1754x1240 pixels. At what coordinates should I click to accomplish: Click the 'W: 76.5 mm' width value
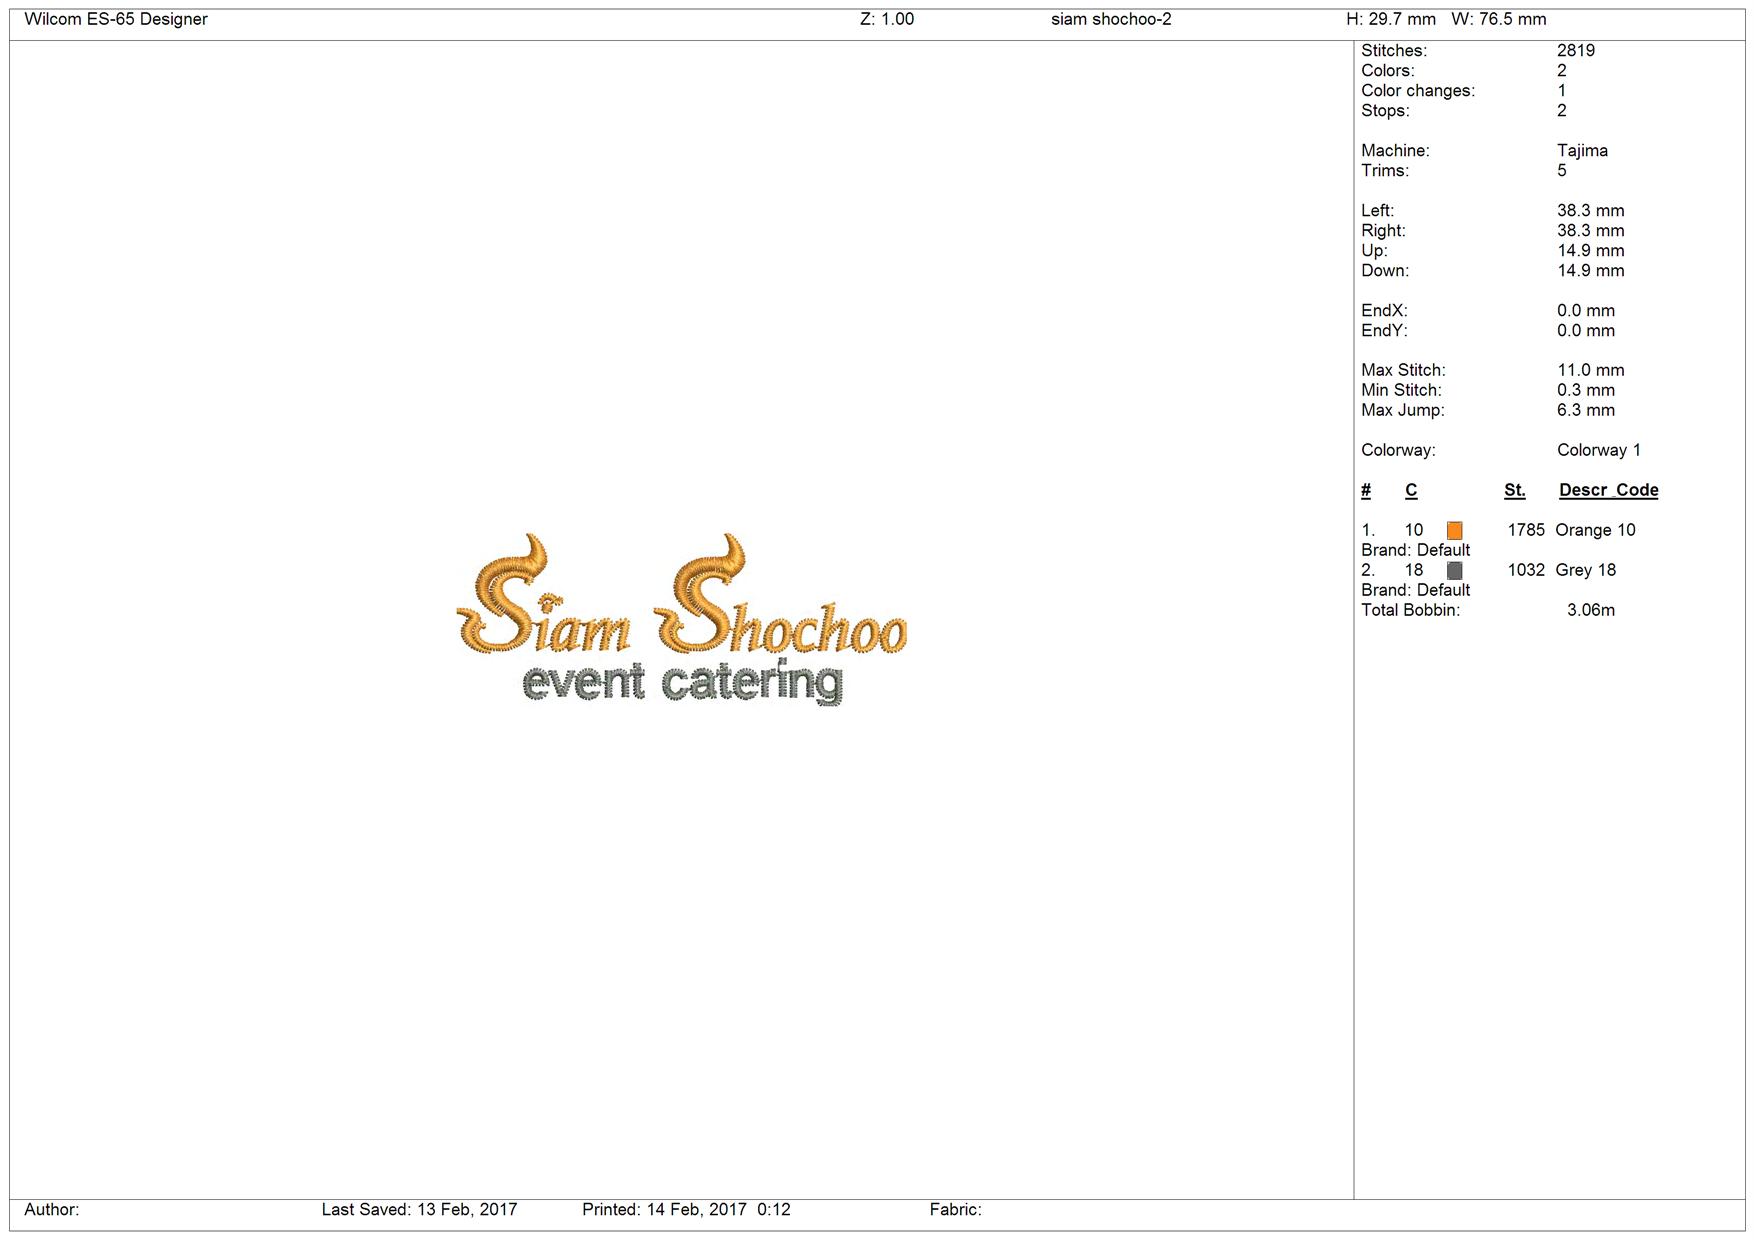1499,19
